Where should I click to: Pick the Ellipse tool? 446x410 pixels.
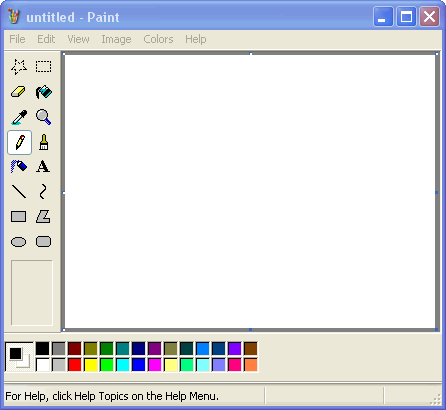19,242
